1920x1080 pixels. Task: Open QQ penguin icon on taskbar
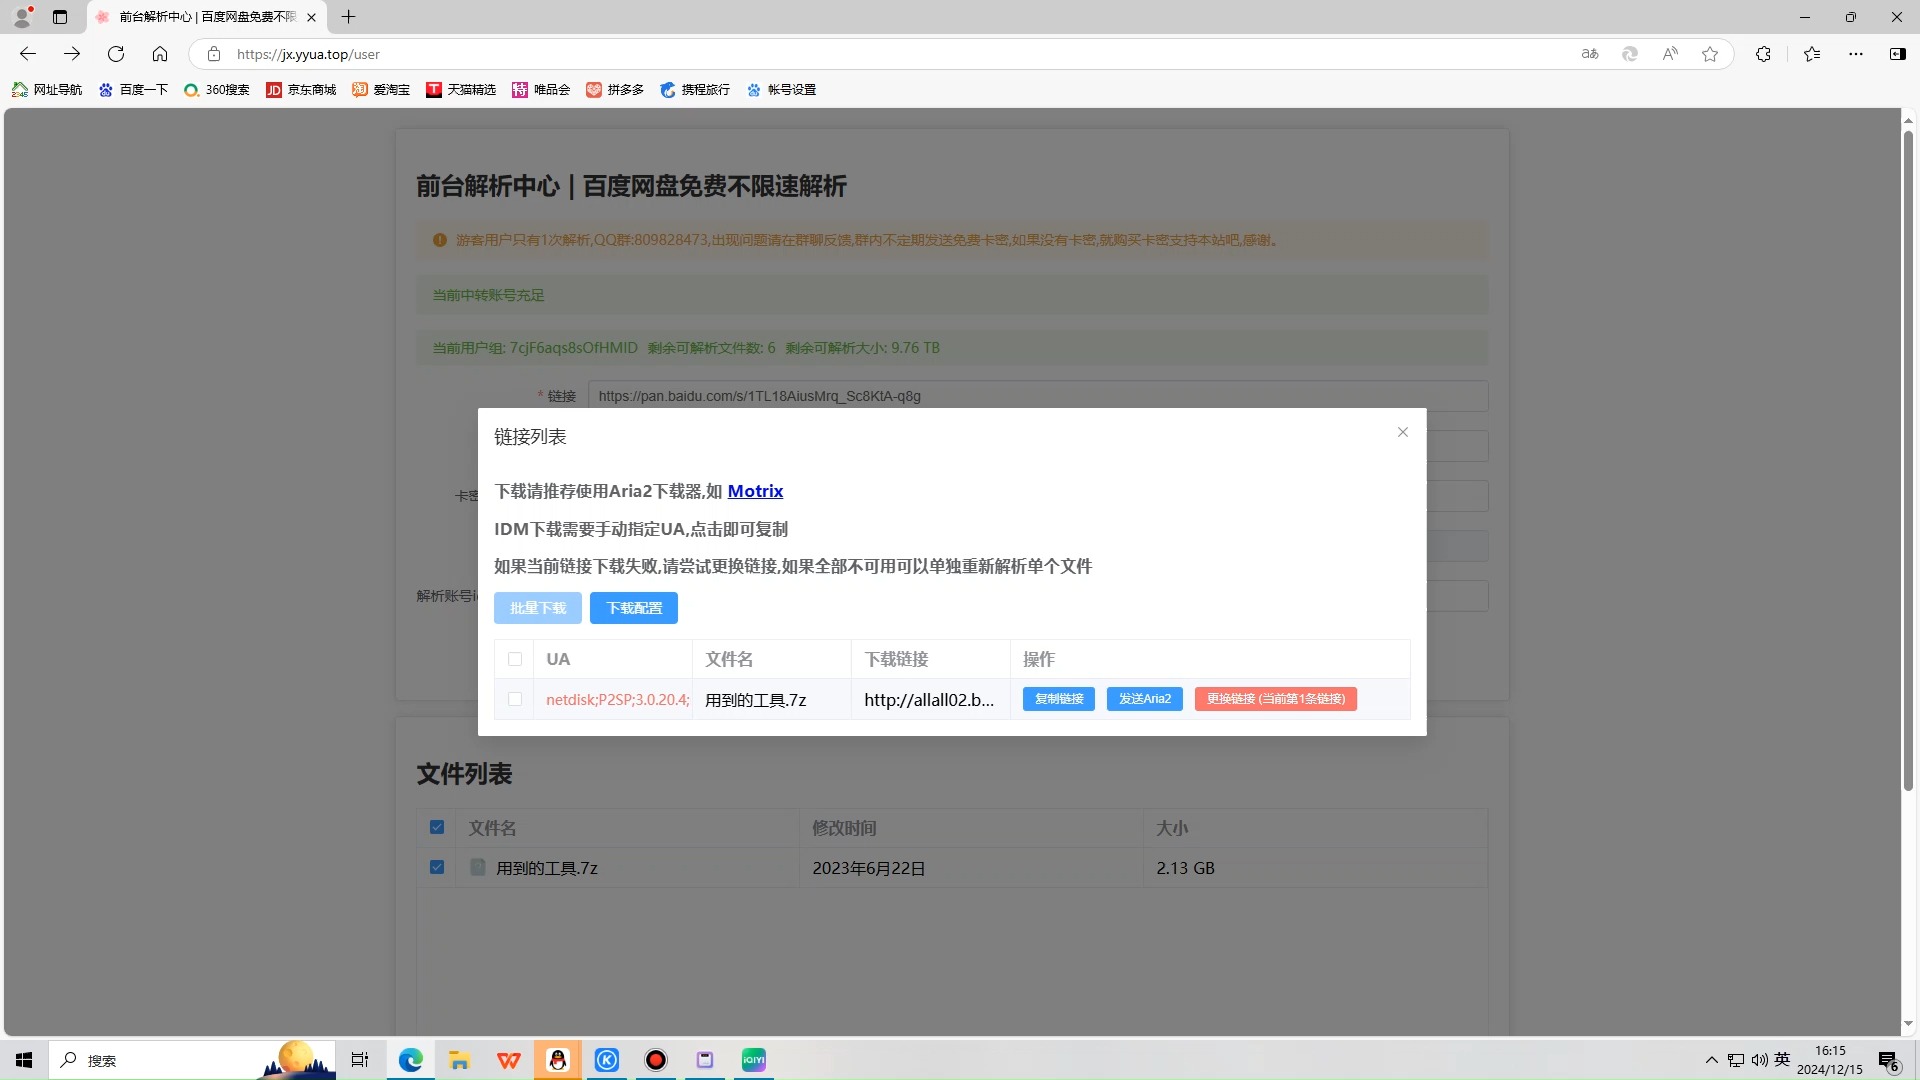(x=558, y=1060)
